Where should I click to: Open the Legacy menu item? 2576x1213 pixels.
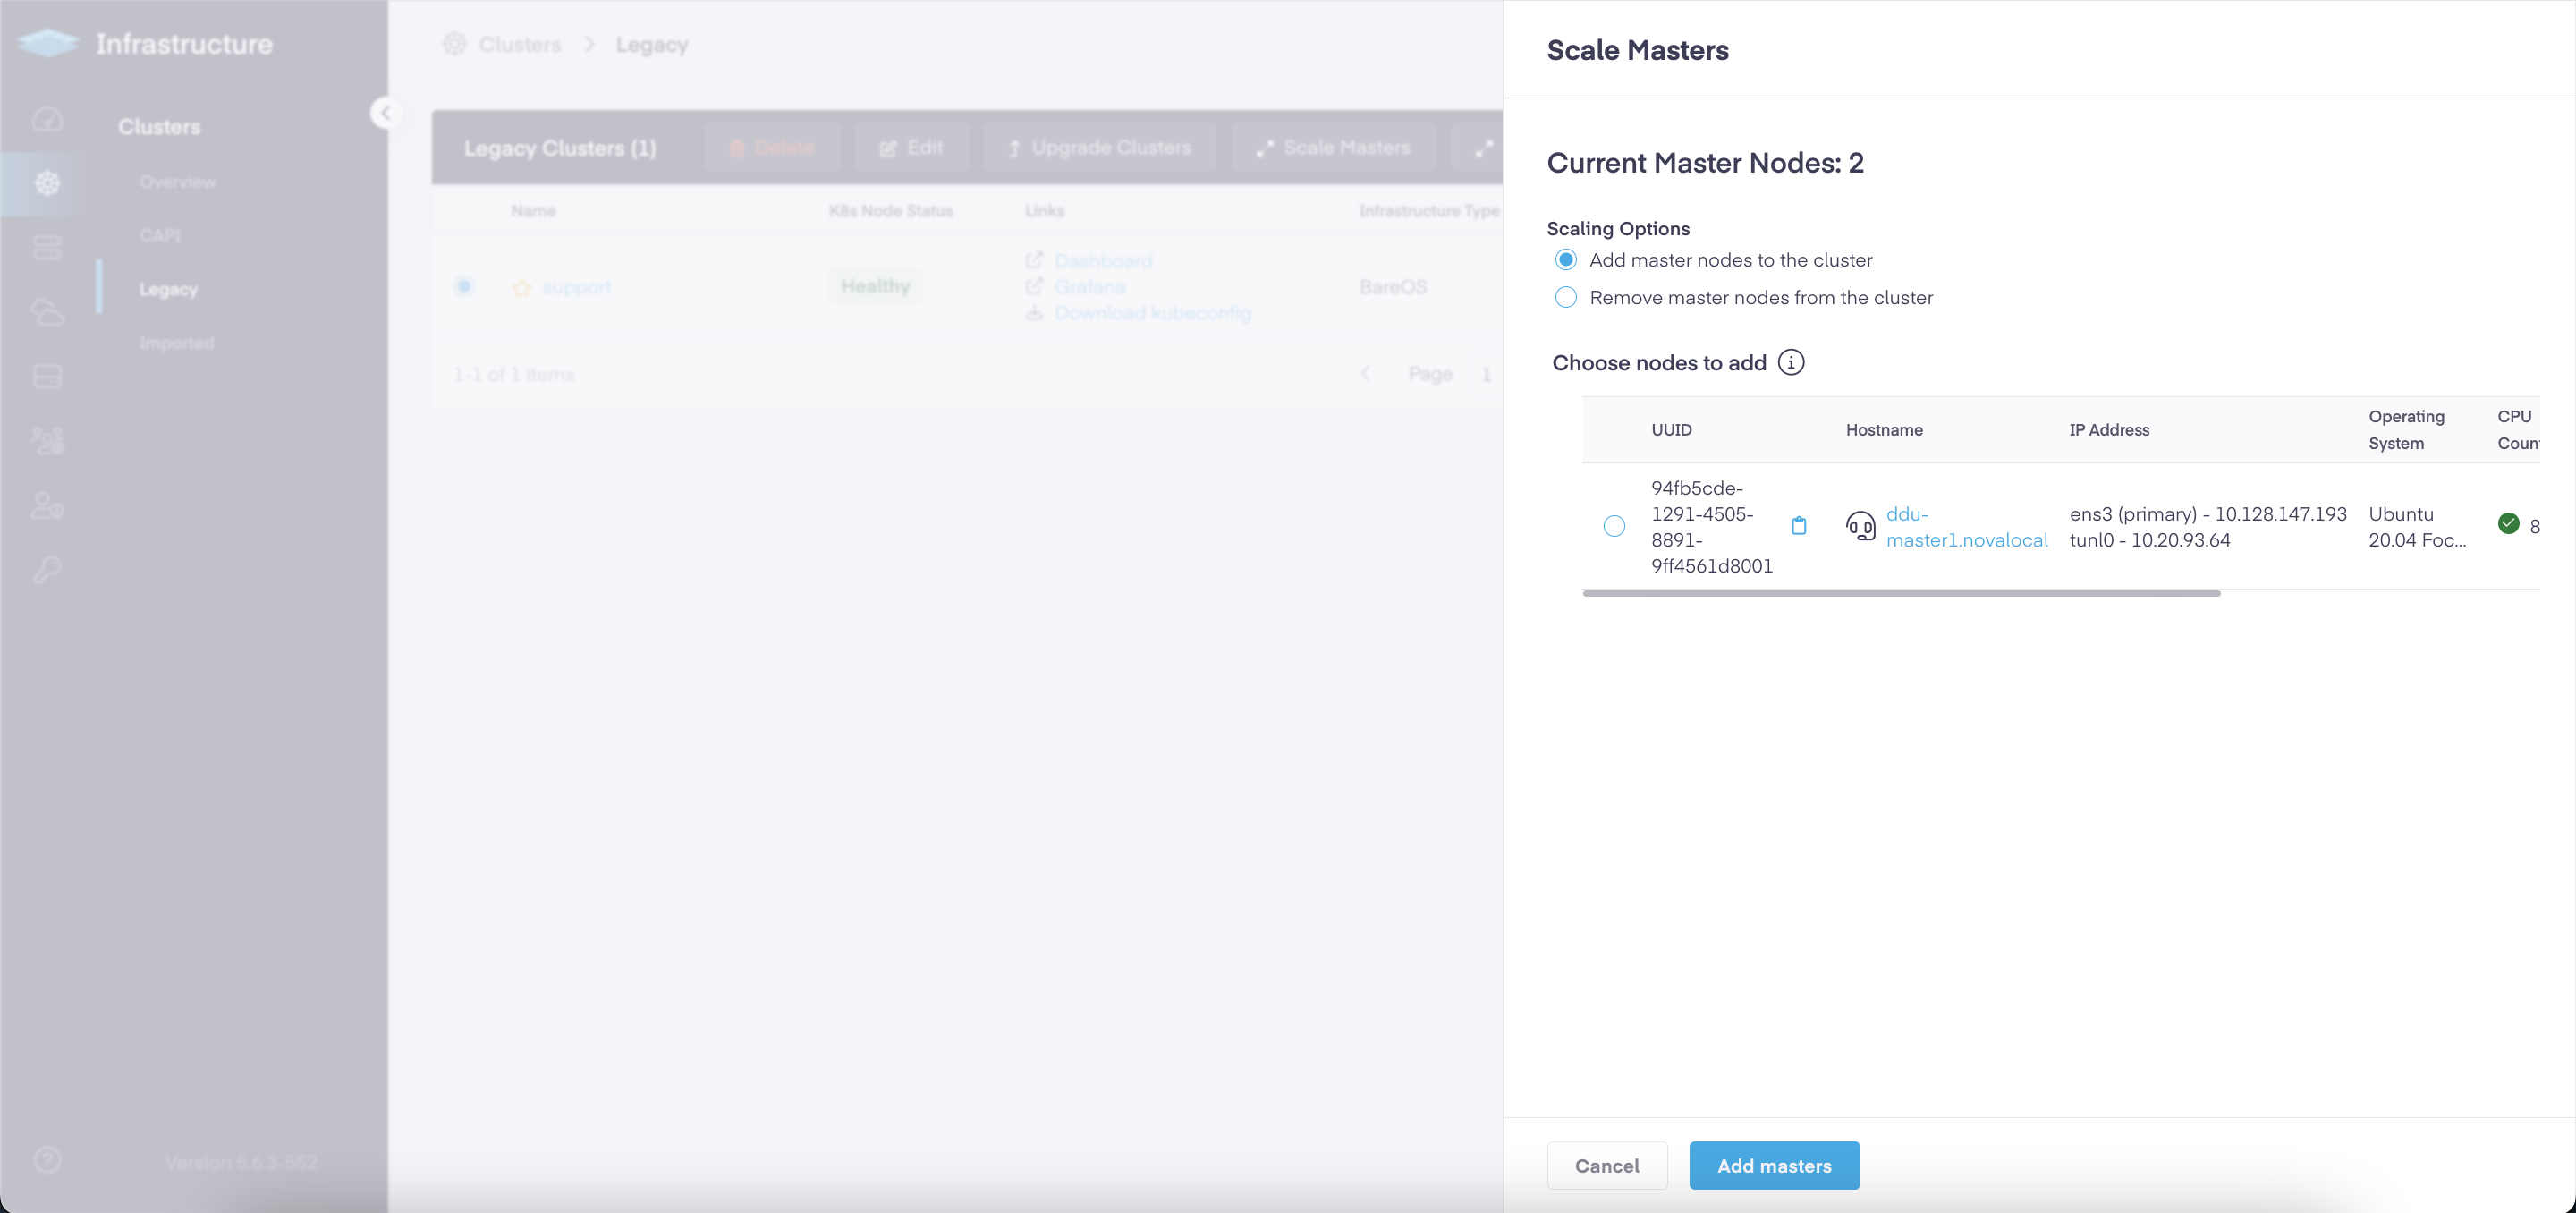click(169, 289)
